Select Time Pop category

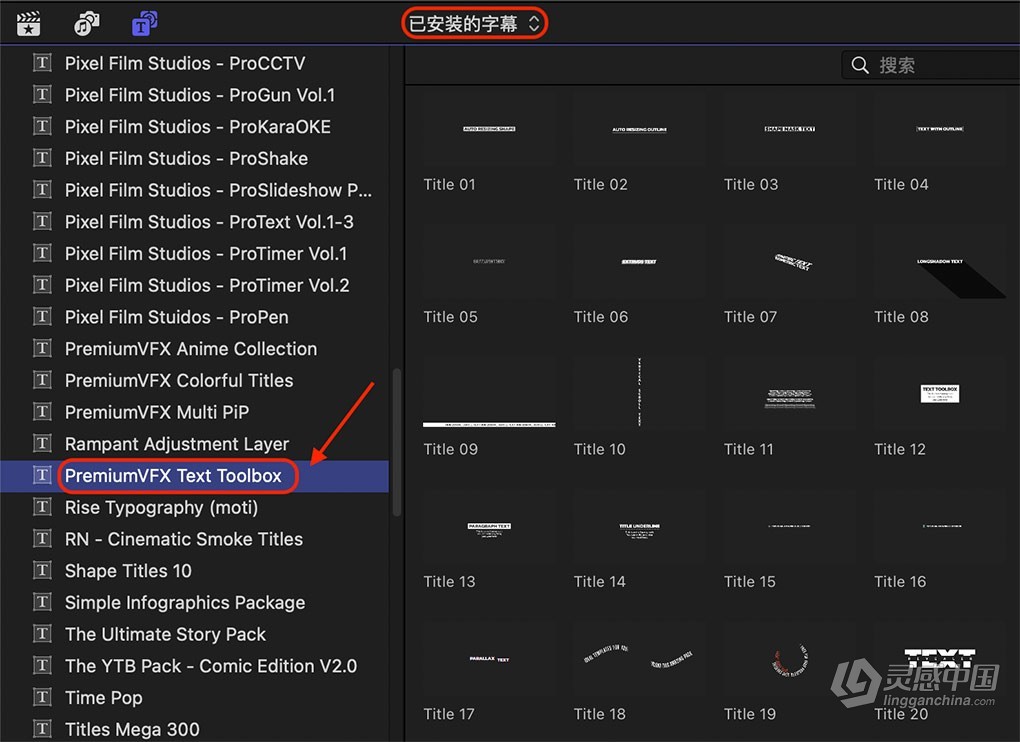[x=195, y=698]
